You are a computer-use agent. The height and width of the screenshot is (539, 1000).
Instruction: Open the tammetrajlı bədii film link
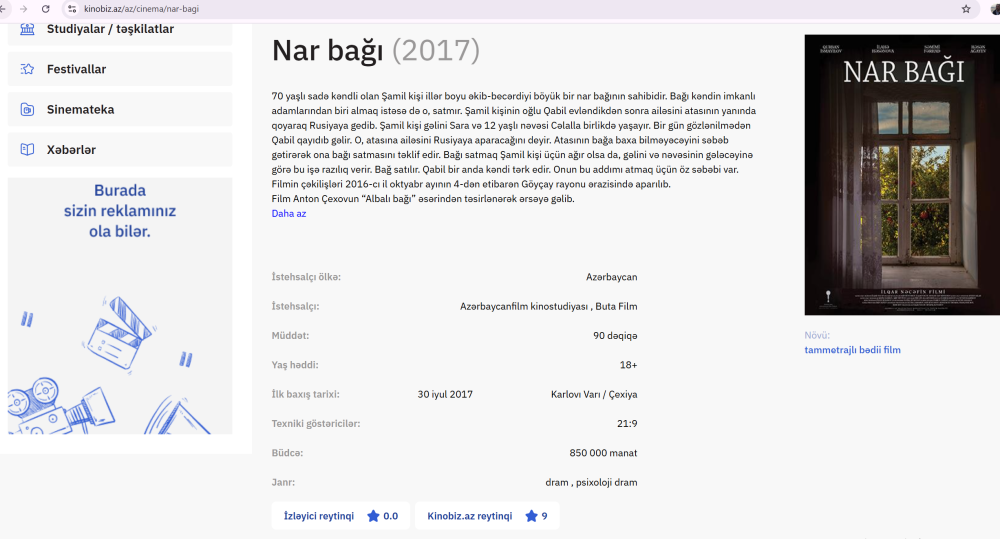(852, 350)
